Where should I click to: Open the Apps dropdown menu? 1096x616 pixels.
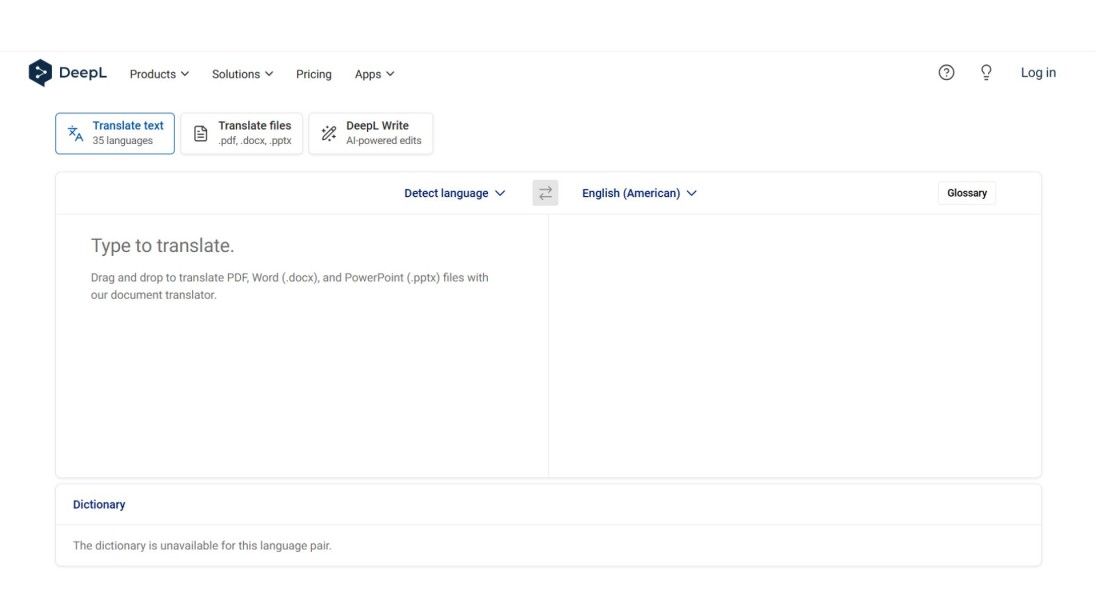[374, 74]
